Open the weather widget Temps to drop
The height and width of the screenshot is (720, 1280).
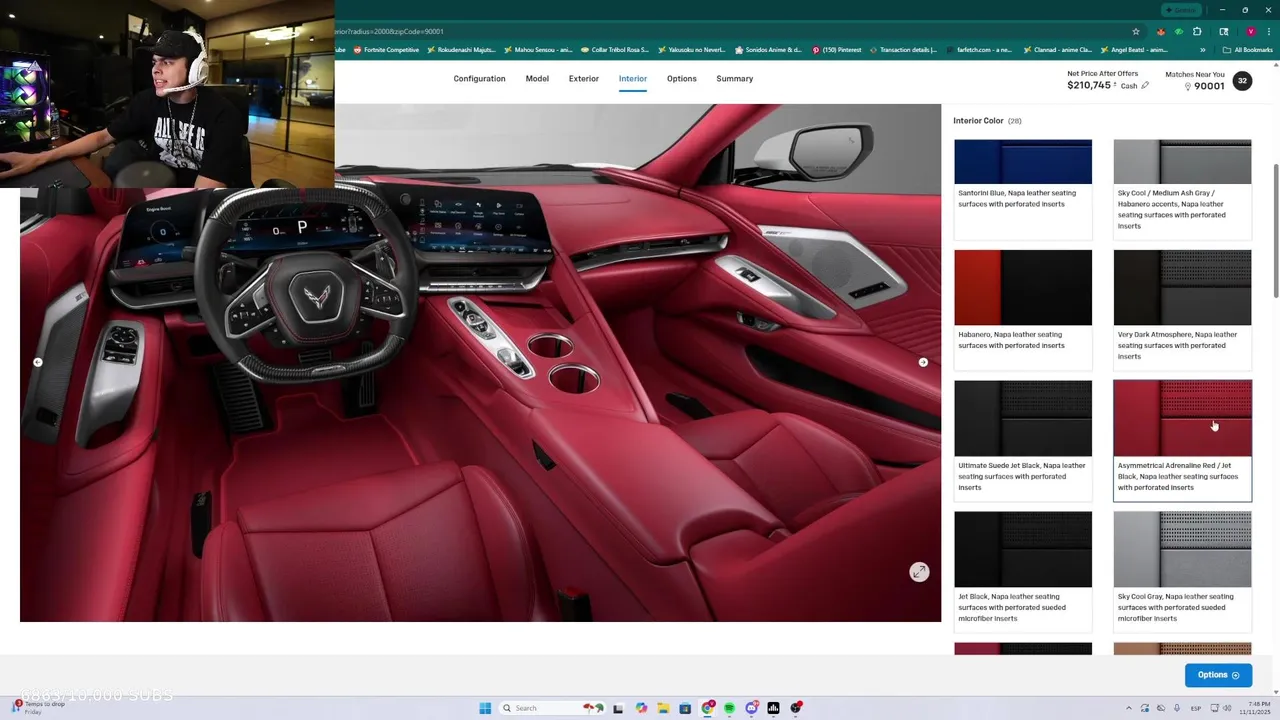pos(40,708)
